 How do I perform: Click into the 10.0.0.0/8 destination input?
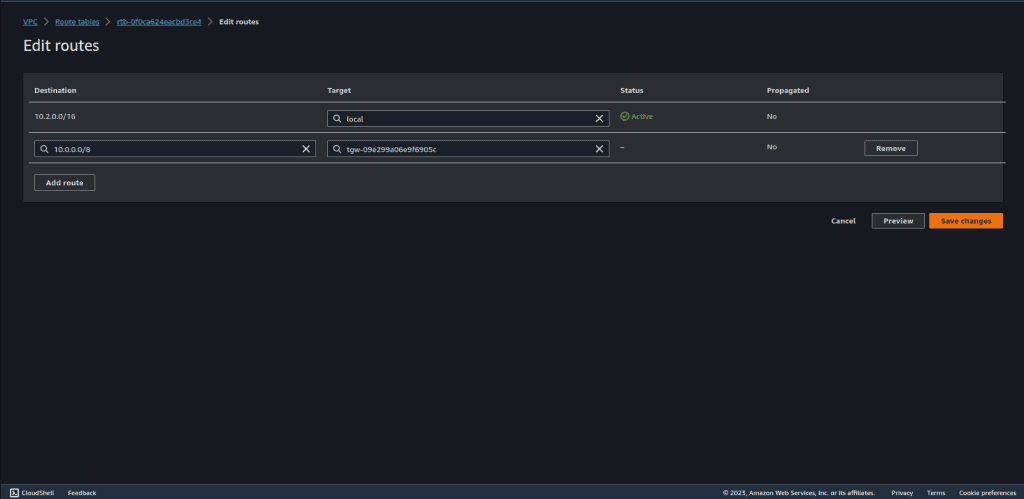pos(172,149)
